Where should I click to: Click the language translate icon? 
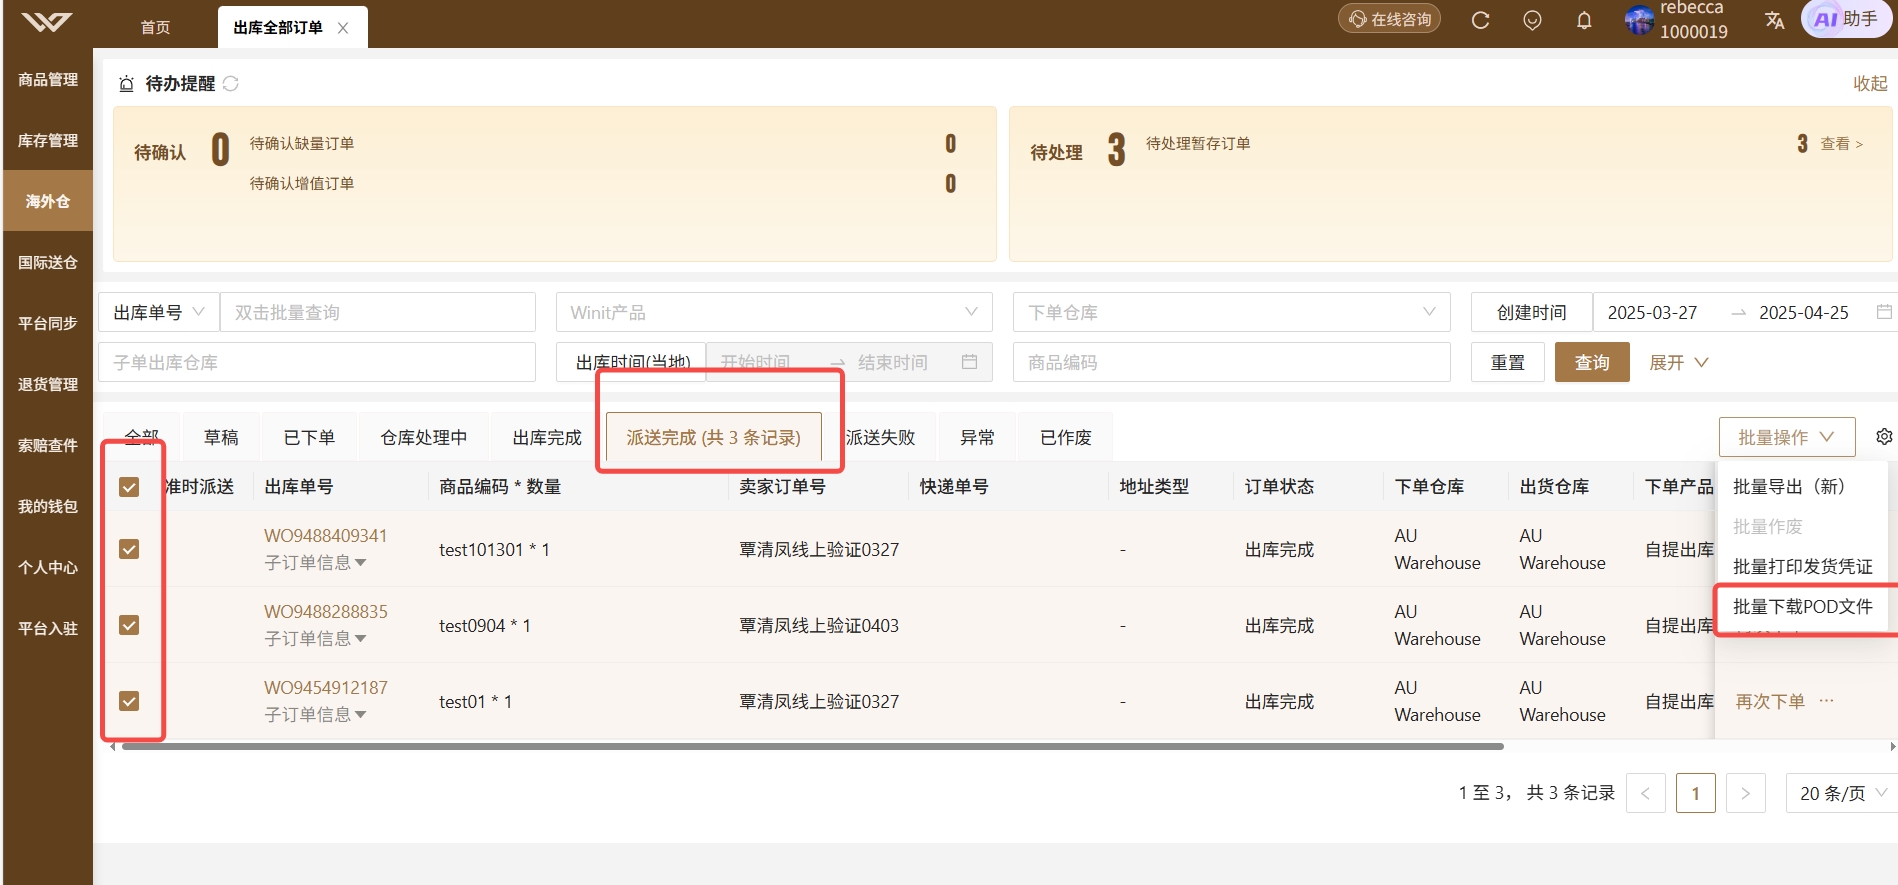(x=1775, y=20)
